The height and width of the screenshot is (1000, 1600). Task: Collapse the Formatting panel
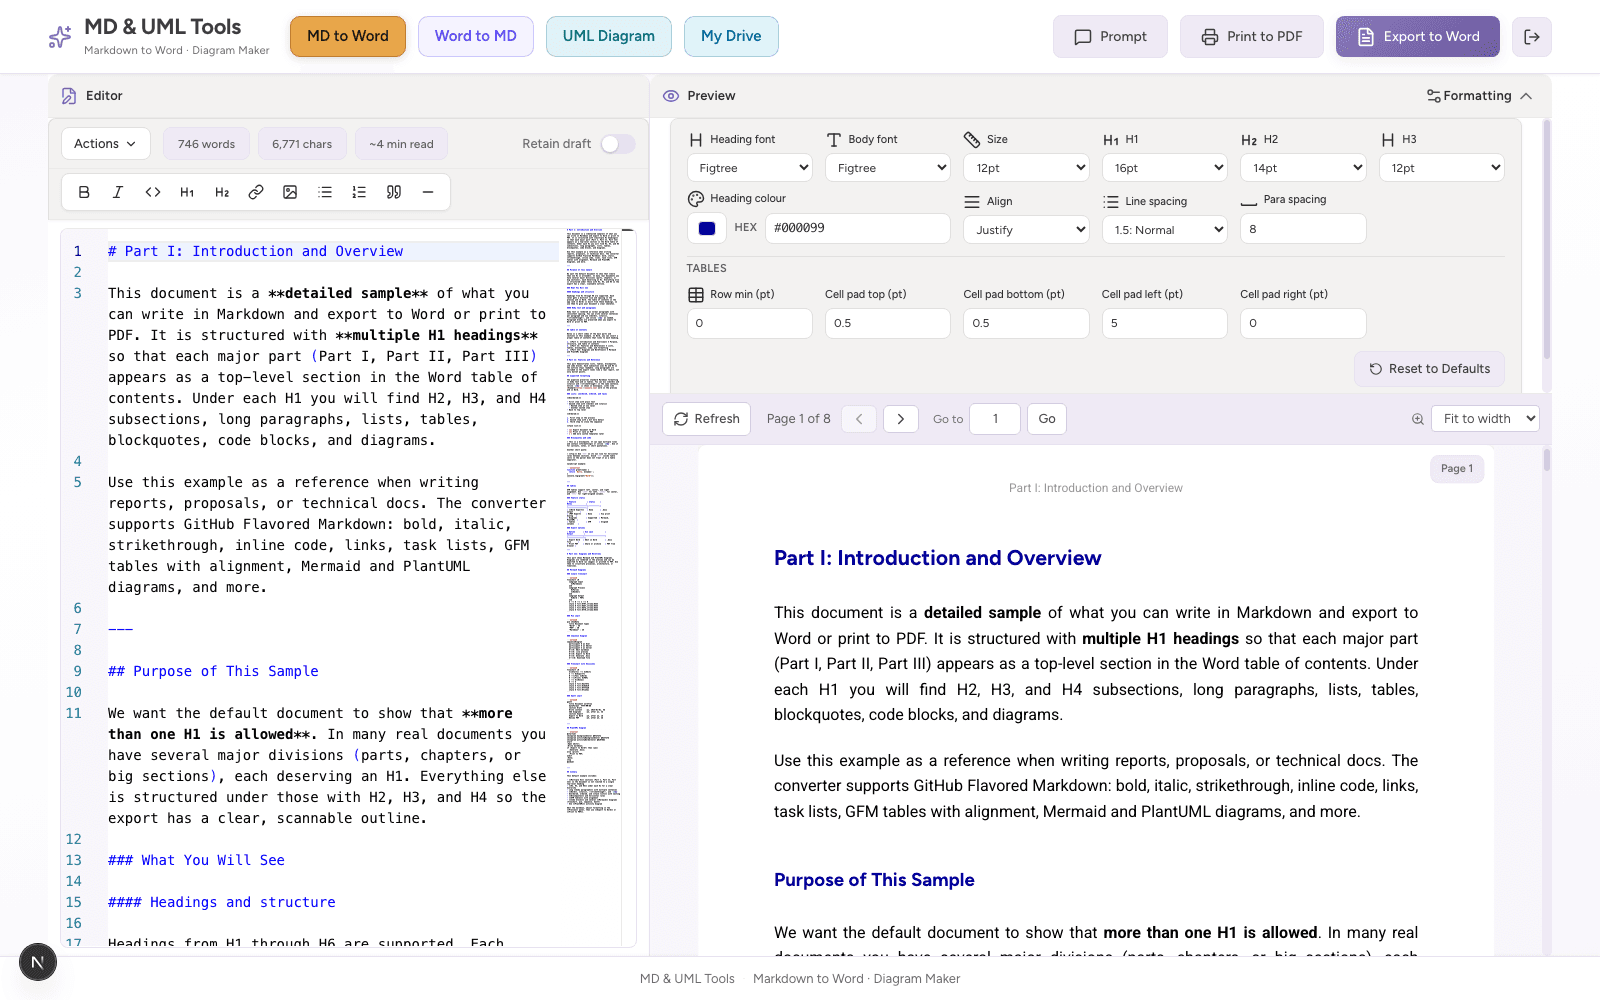pyautogui.click(x=1479, y=96)
